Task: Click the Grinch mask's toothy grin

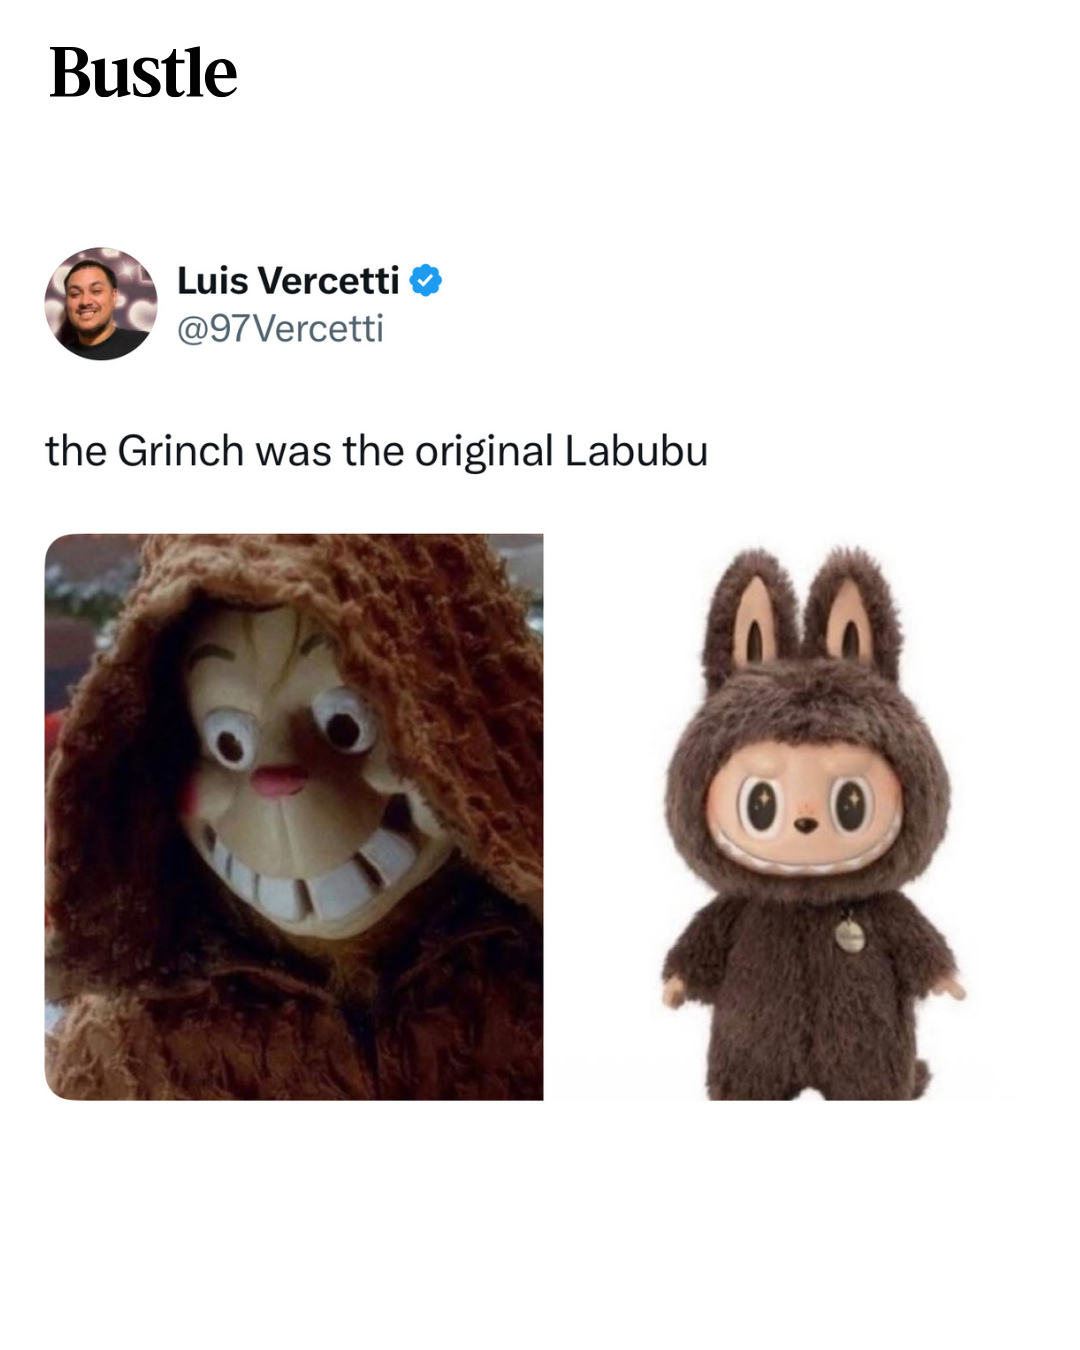Action: (x=310, y=870)
